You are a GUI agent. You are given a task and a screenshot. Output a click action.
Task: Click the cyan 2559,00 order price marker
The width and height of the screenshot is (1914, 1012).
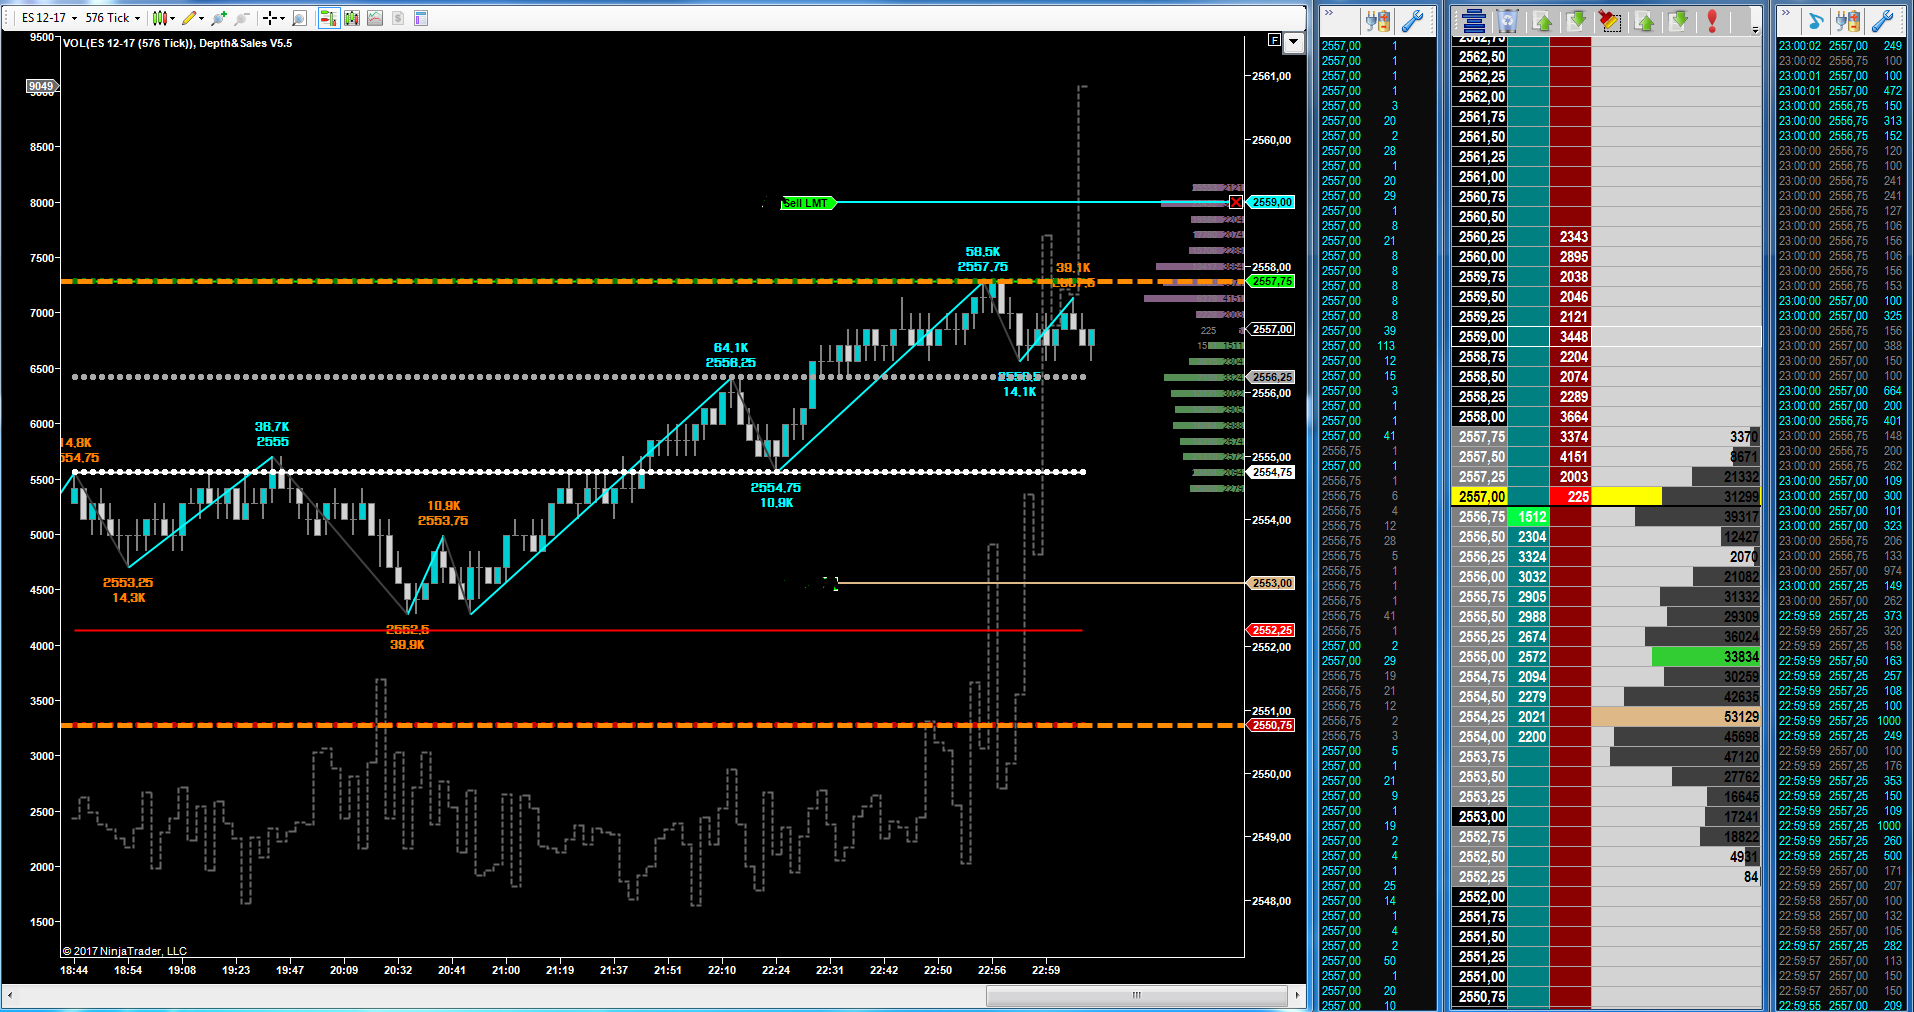pyautogui.click(x=1272, y=202)
